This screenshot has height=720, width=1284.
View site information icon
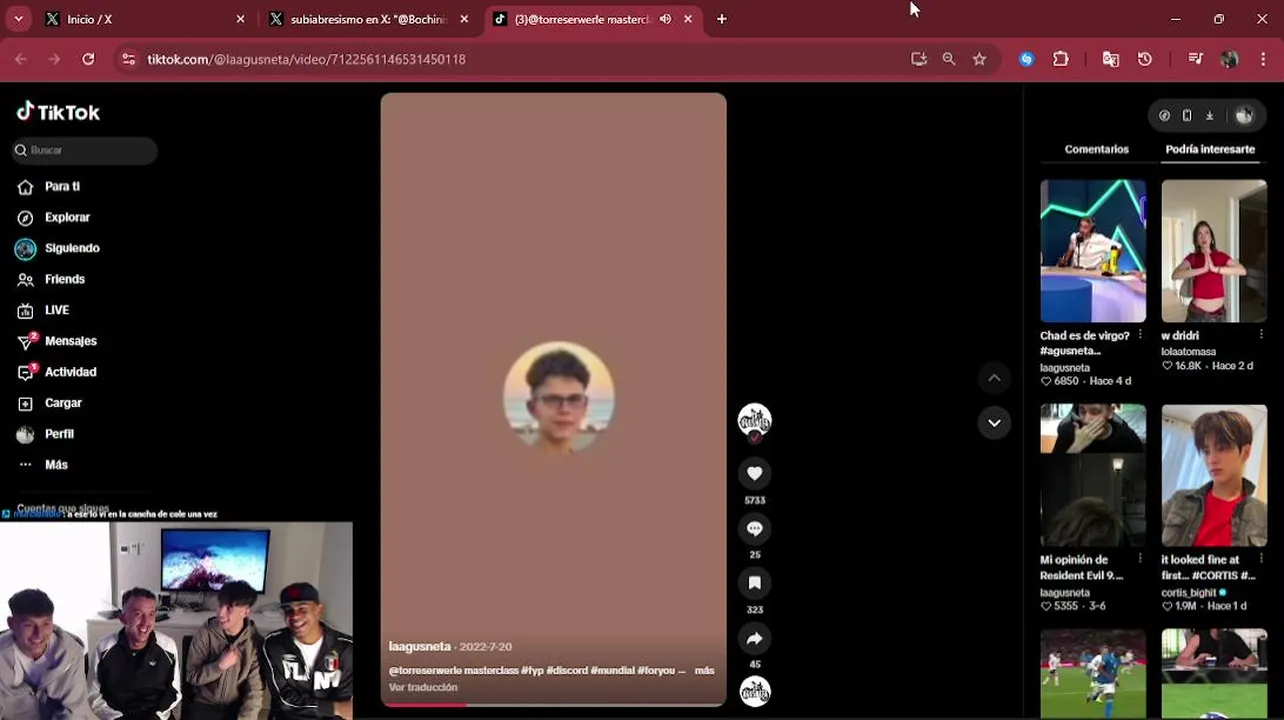pyautogui.click(x=128, y=59)
